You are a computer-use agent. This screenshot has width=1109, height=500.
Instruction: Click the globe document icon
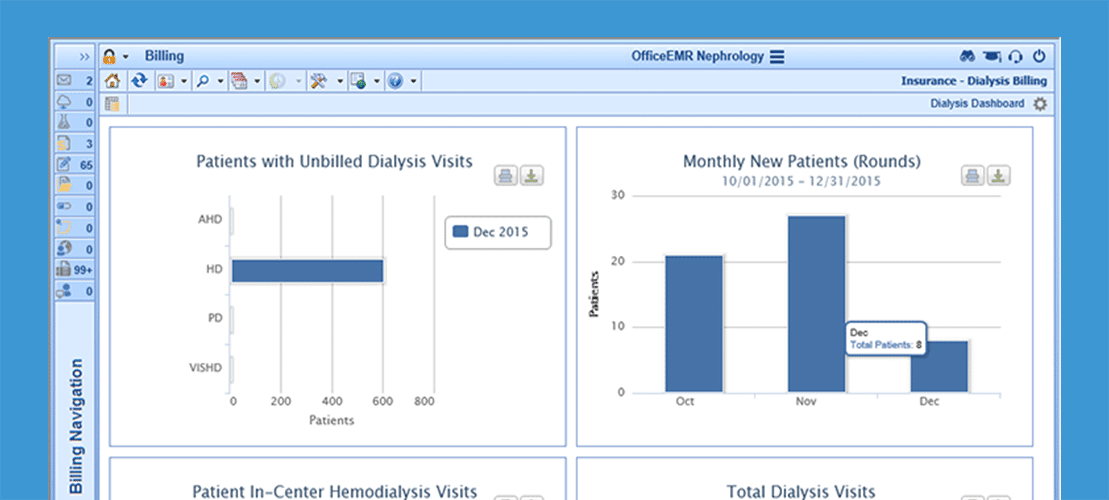[x=358, y=81]
